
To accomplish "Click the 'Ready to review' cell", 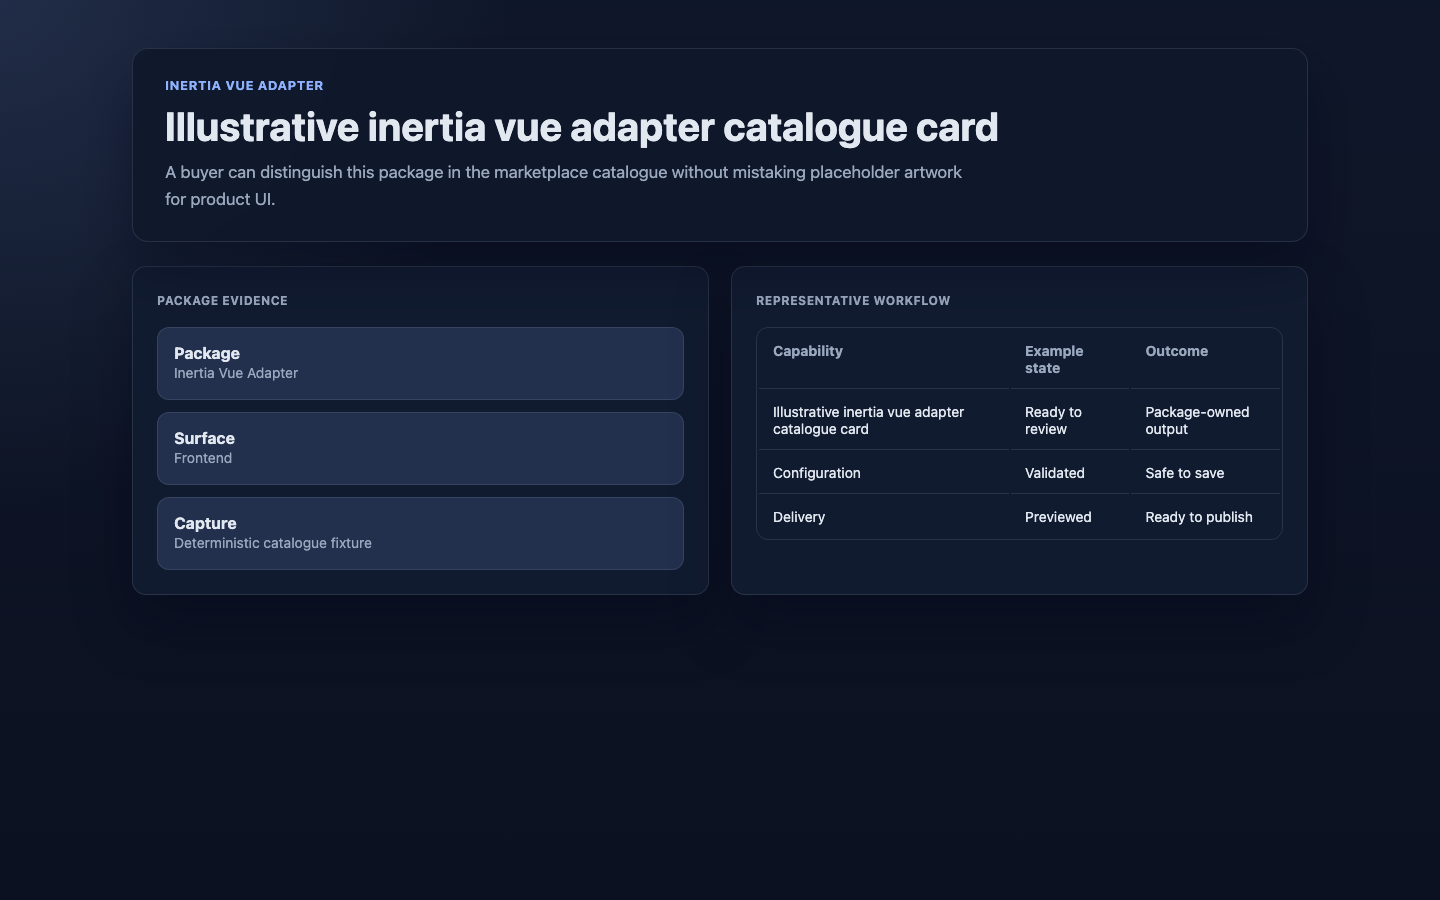I will coord(1070,420).
